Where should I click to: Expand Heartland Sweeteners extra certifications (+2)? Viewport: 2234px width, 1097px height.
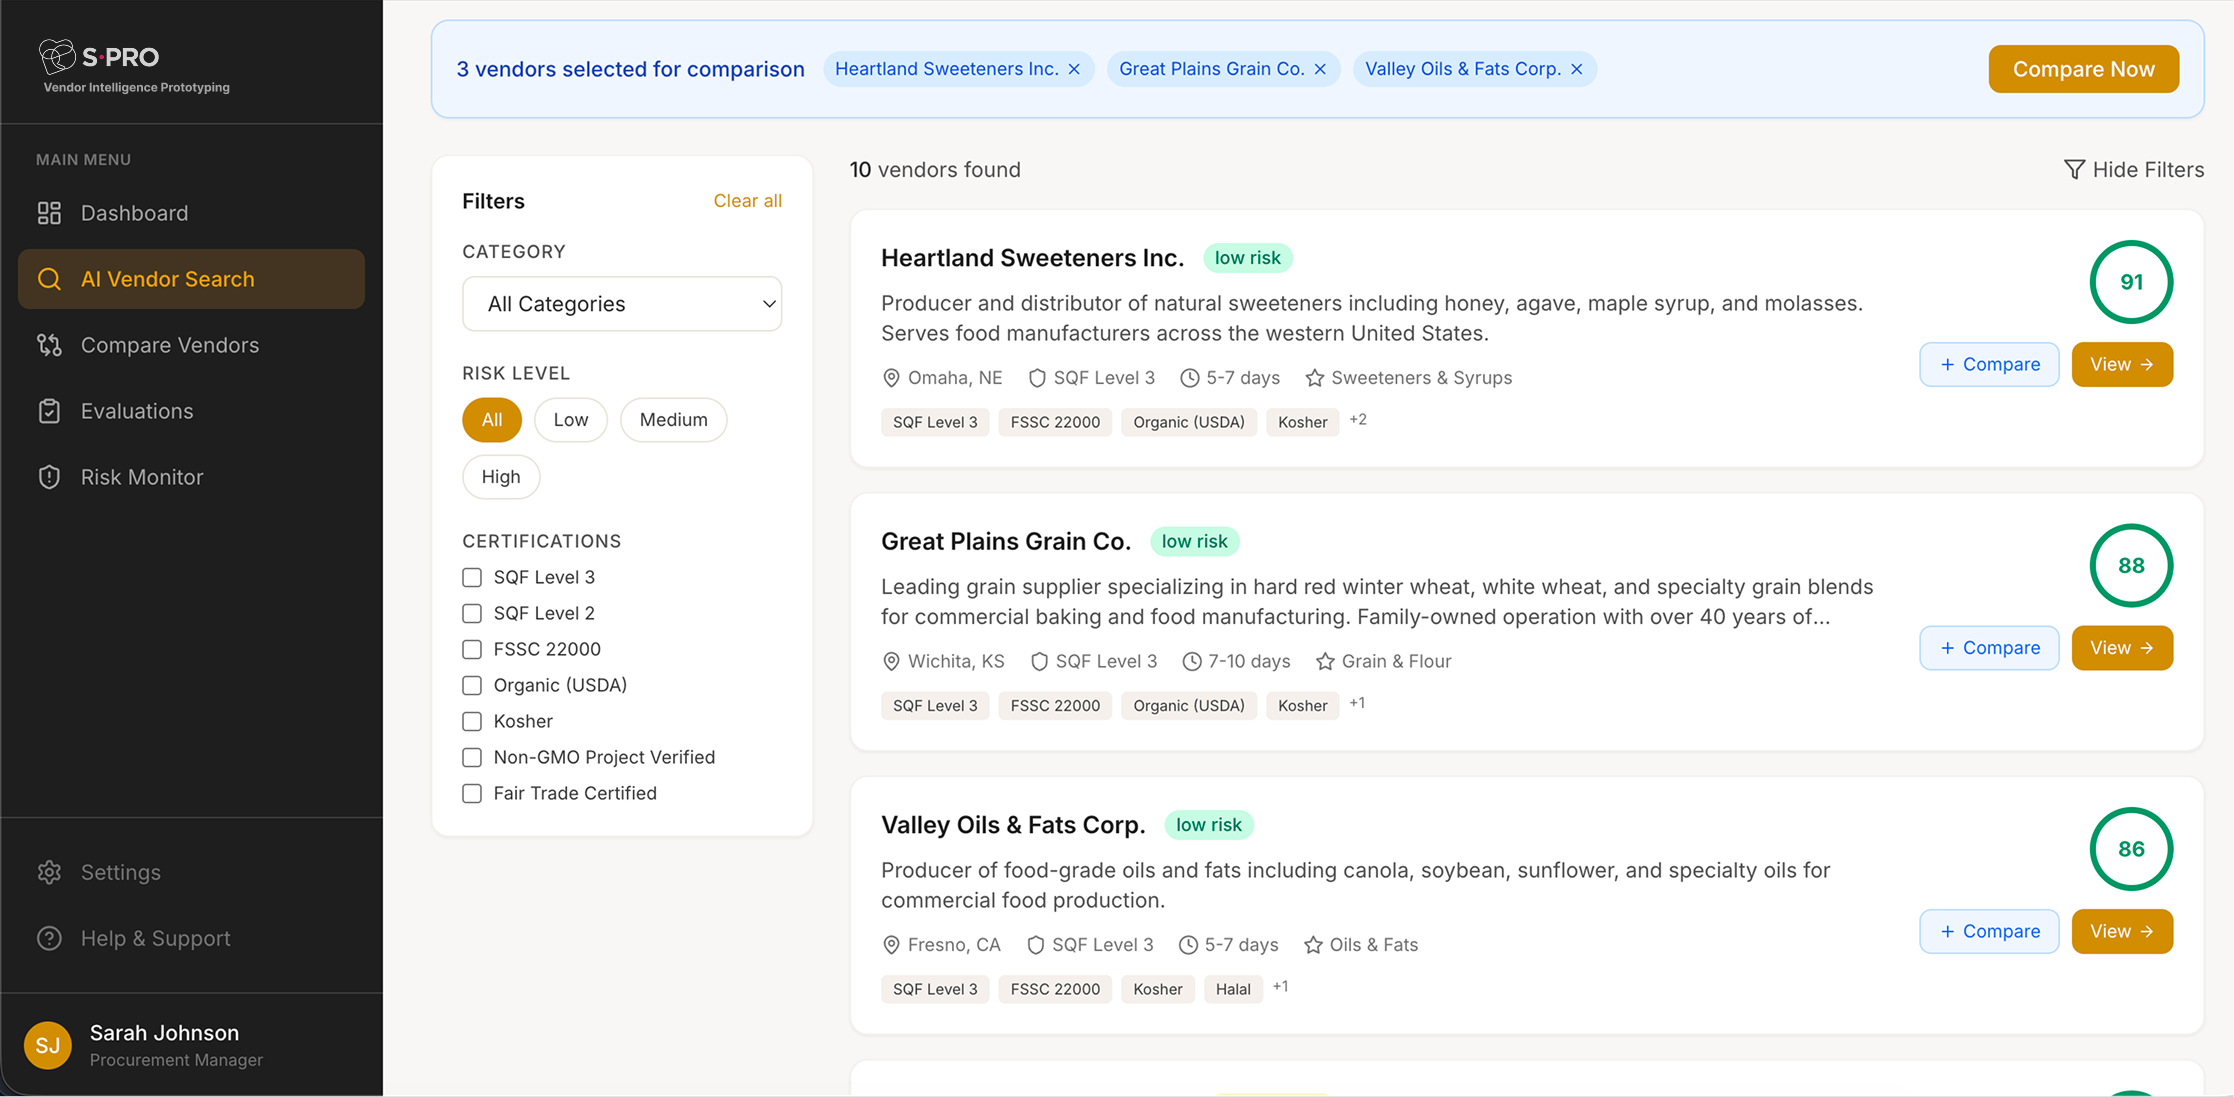[x=1358, y=419]
